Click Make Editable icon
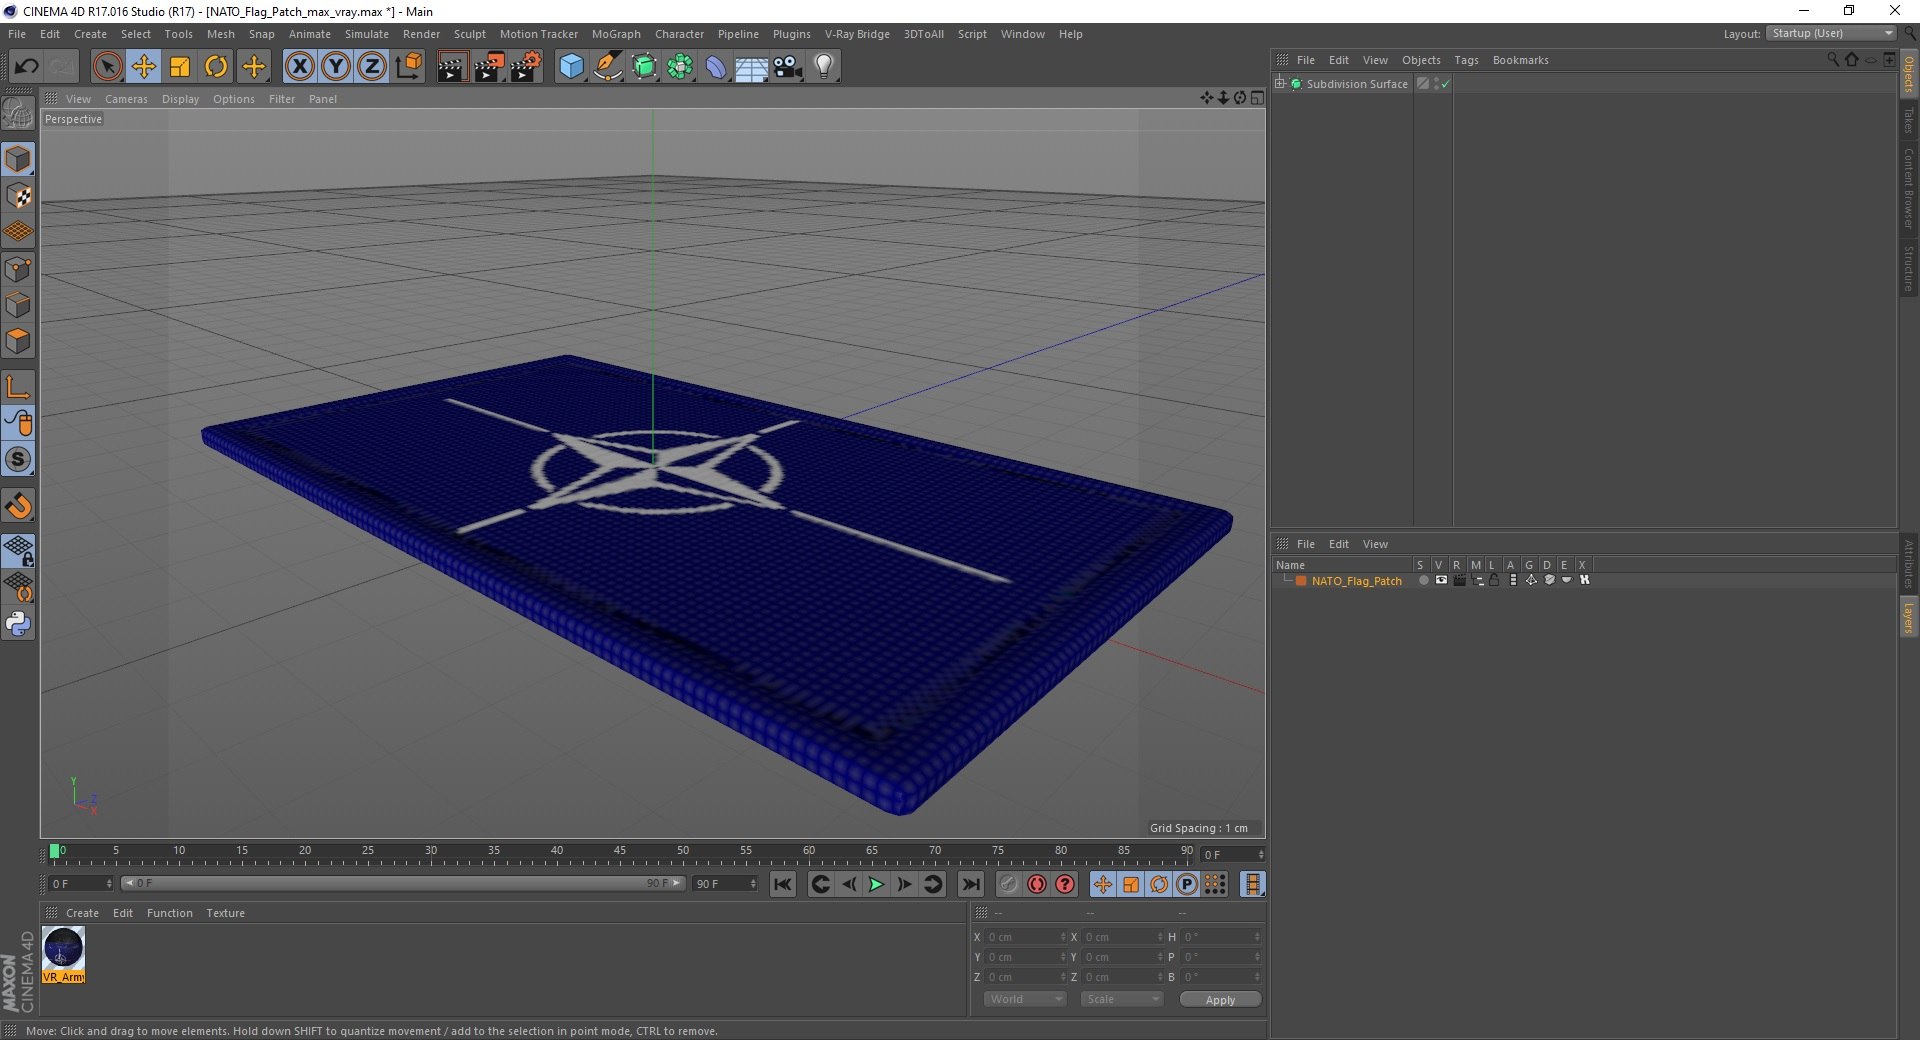Screen dimensions: 1920x1040 [18, 114]
